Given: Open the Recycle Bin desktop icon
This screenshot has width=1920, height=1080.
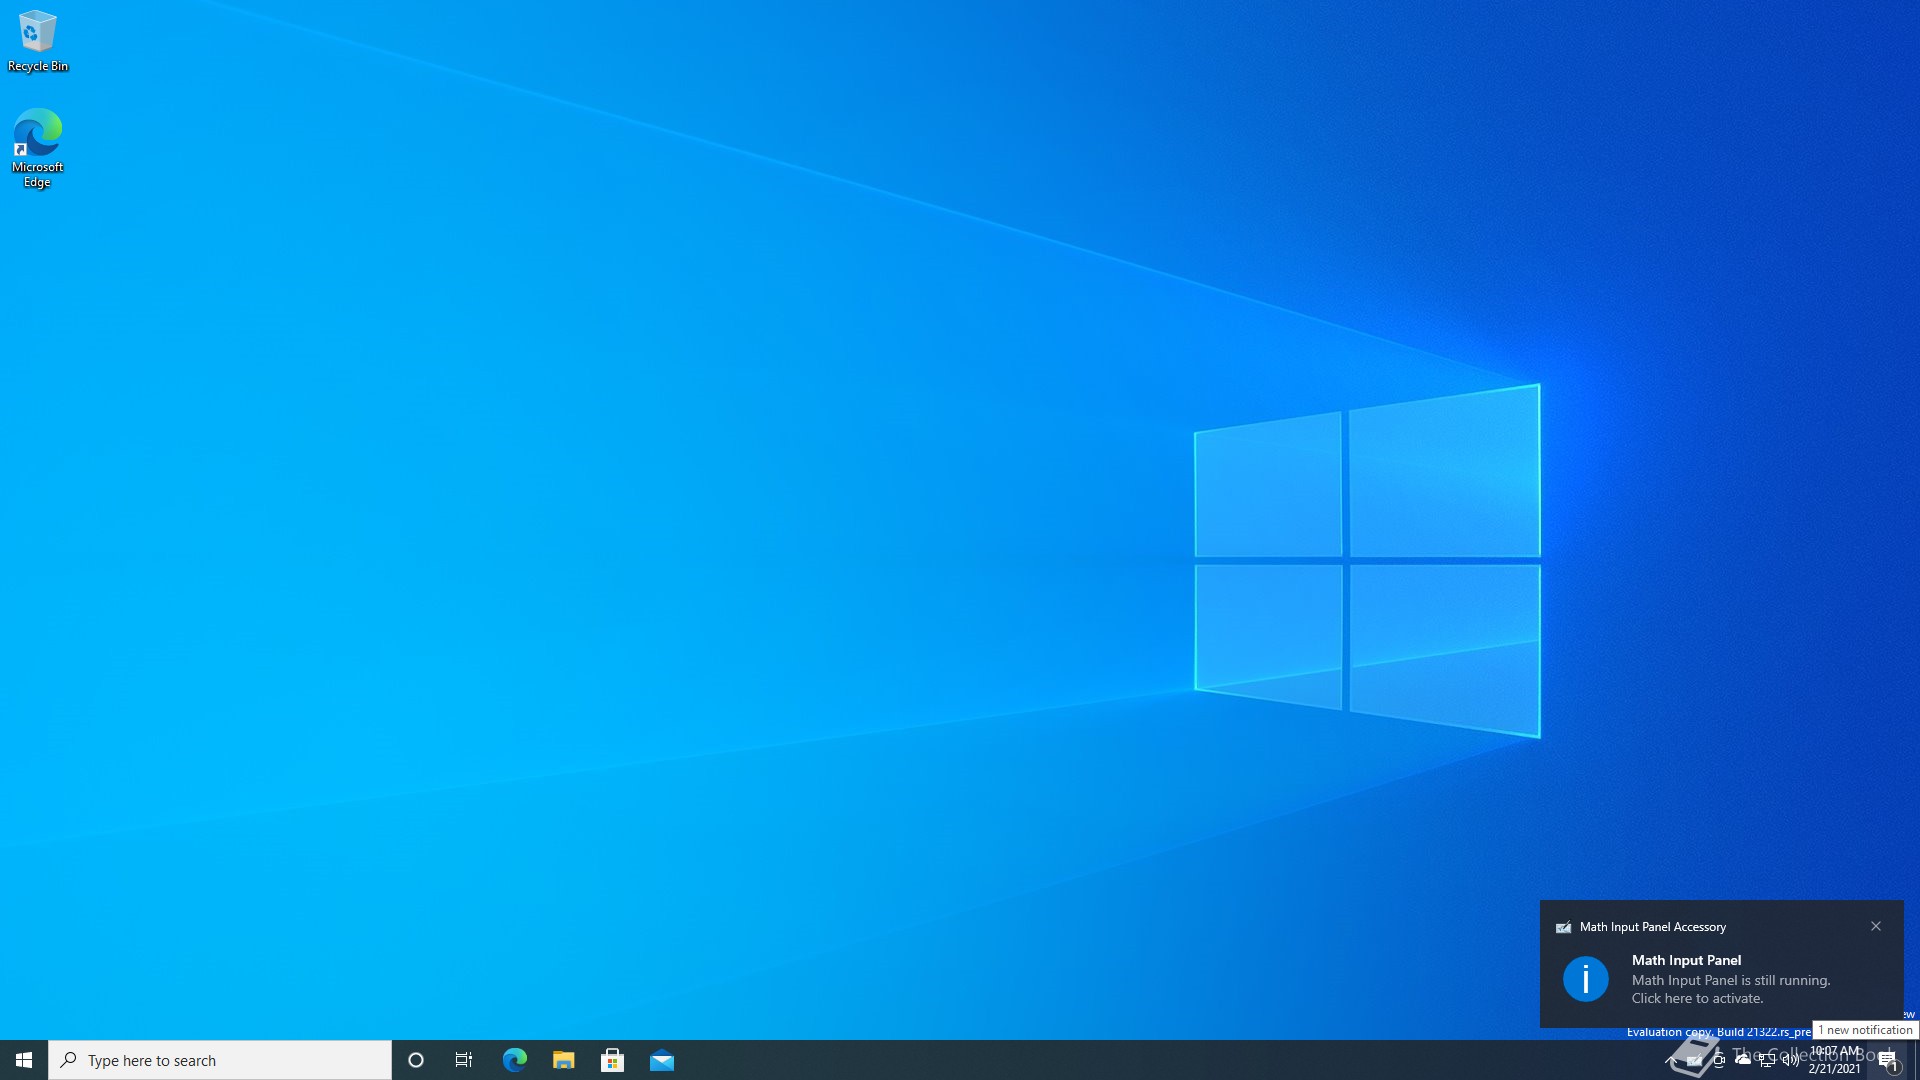Looking at the screenshot, I should coord(37,41).
